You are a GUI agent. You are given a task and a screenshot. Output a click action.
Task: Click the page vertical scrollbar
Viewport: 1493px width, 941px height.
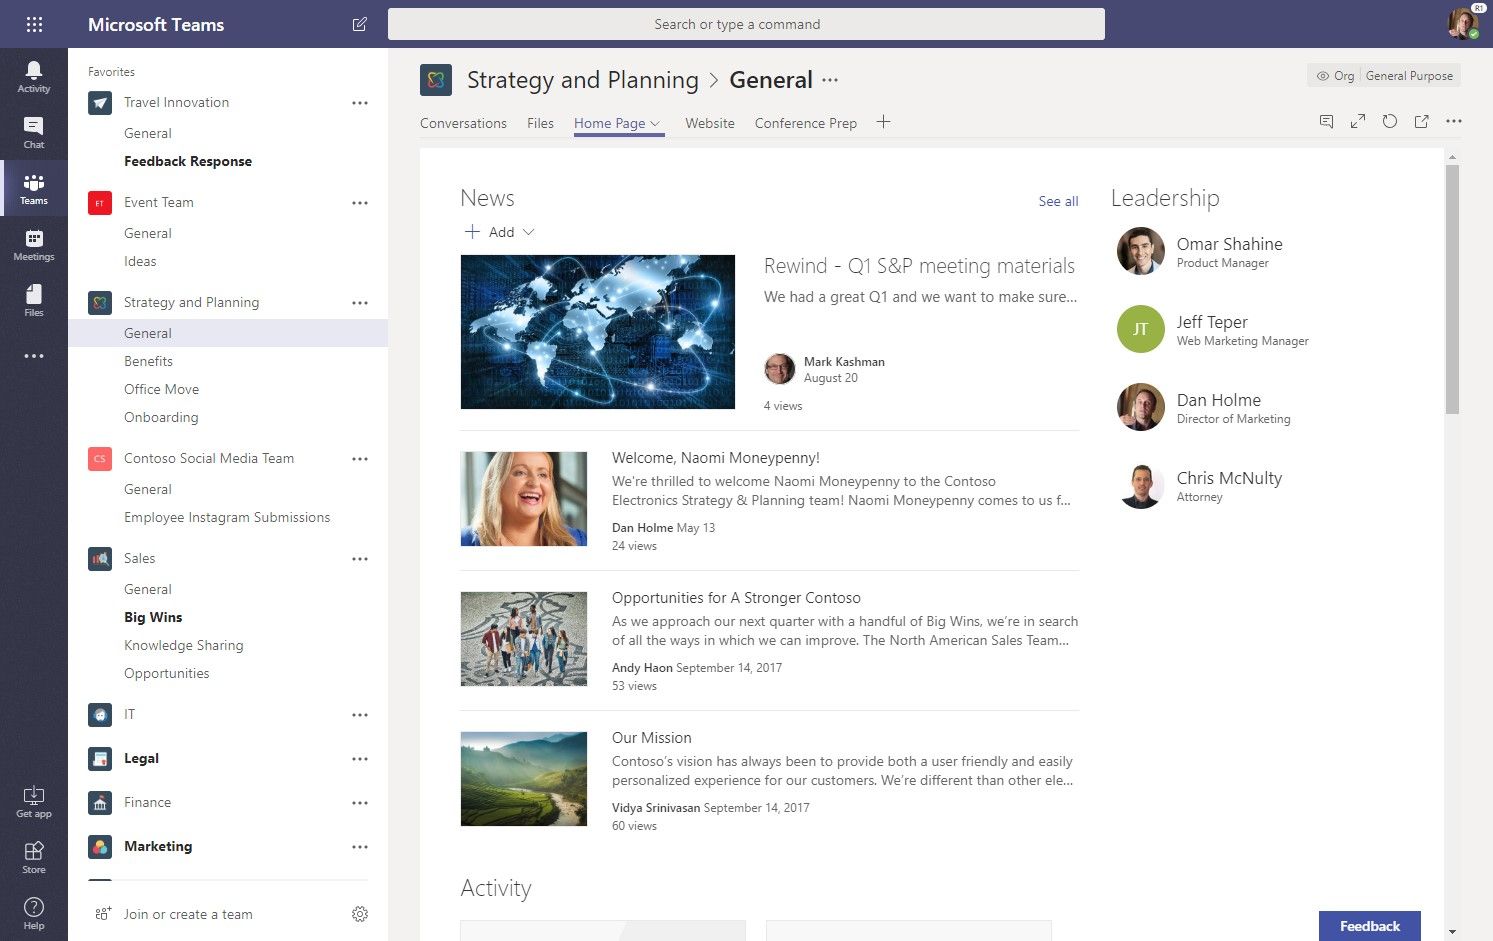tap(1452, 289)
